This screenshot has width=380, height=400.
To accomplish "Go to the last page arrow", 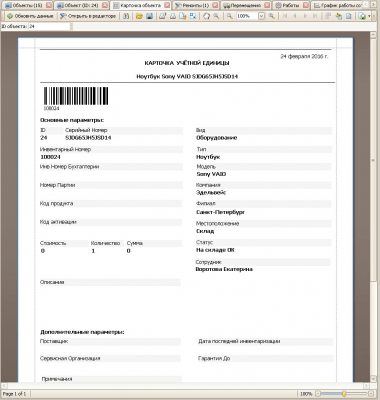I will coord(315,16).
